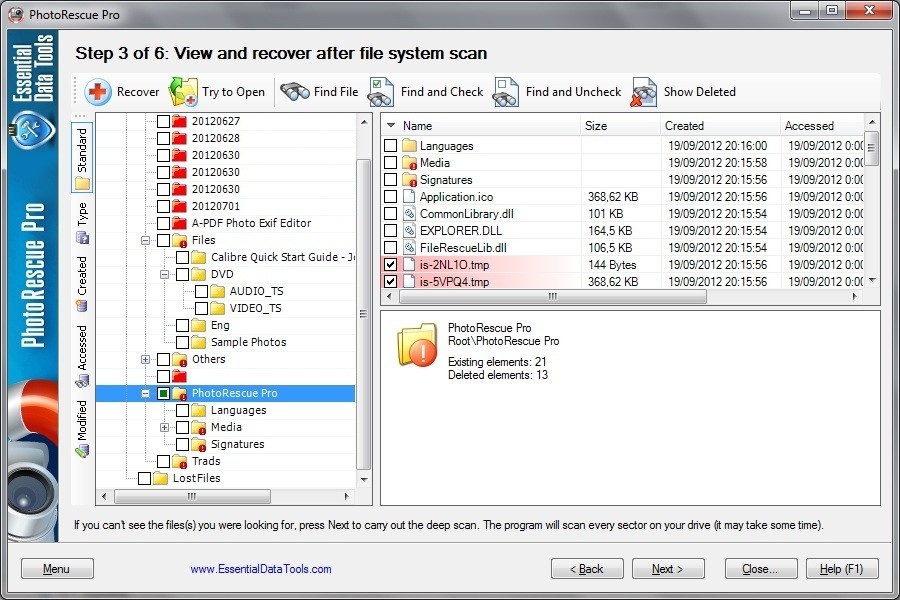
Task: Expand the Media tree node
Action: (x=165, y=427)
